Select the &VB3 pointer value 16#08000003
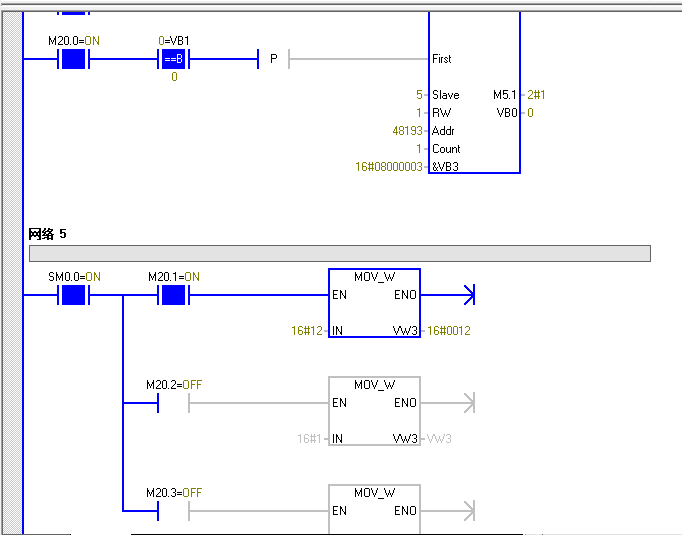Screen dimensions: 682x535 click(390, 167)
